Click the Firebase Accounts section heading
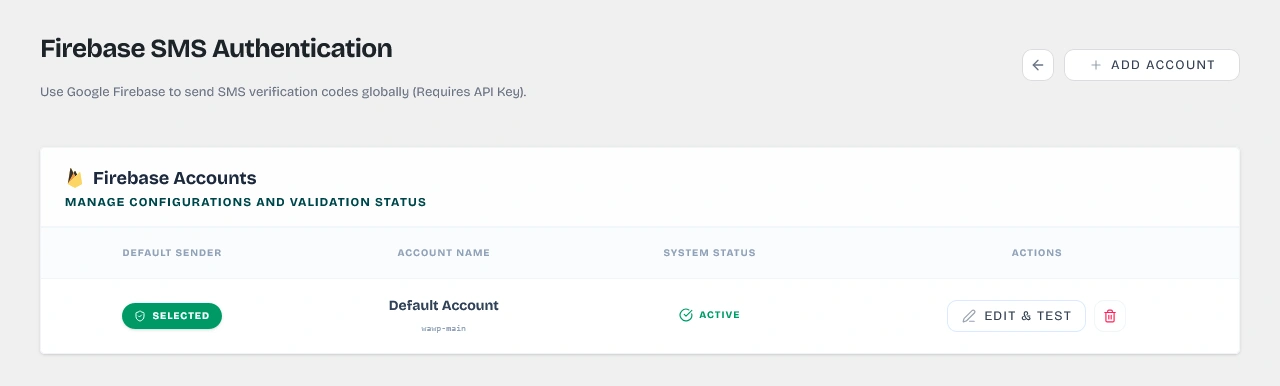 pyautogui.click(x=174, y=178)
